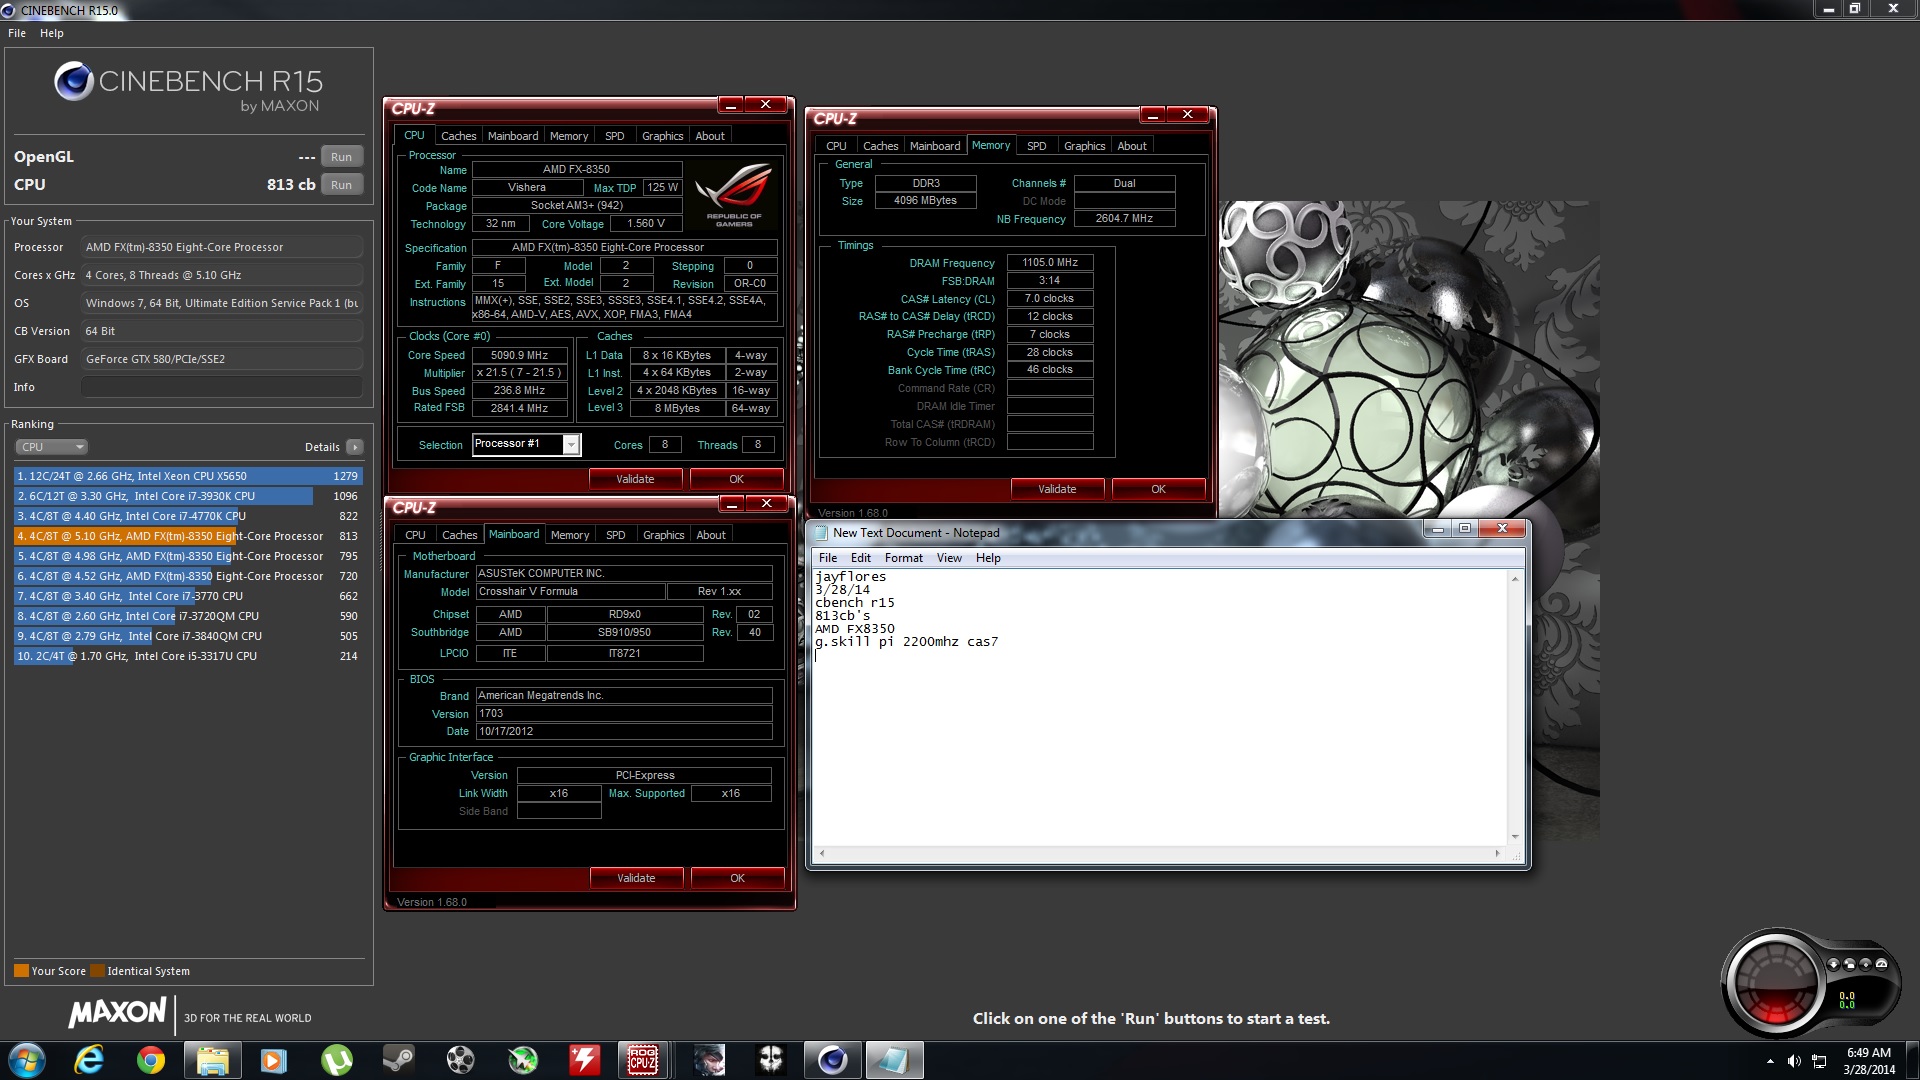Run the OpenGL benchmark
1920x1080 pixels.
click(x=341, y=157)
